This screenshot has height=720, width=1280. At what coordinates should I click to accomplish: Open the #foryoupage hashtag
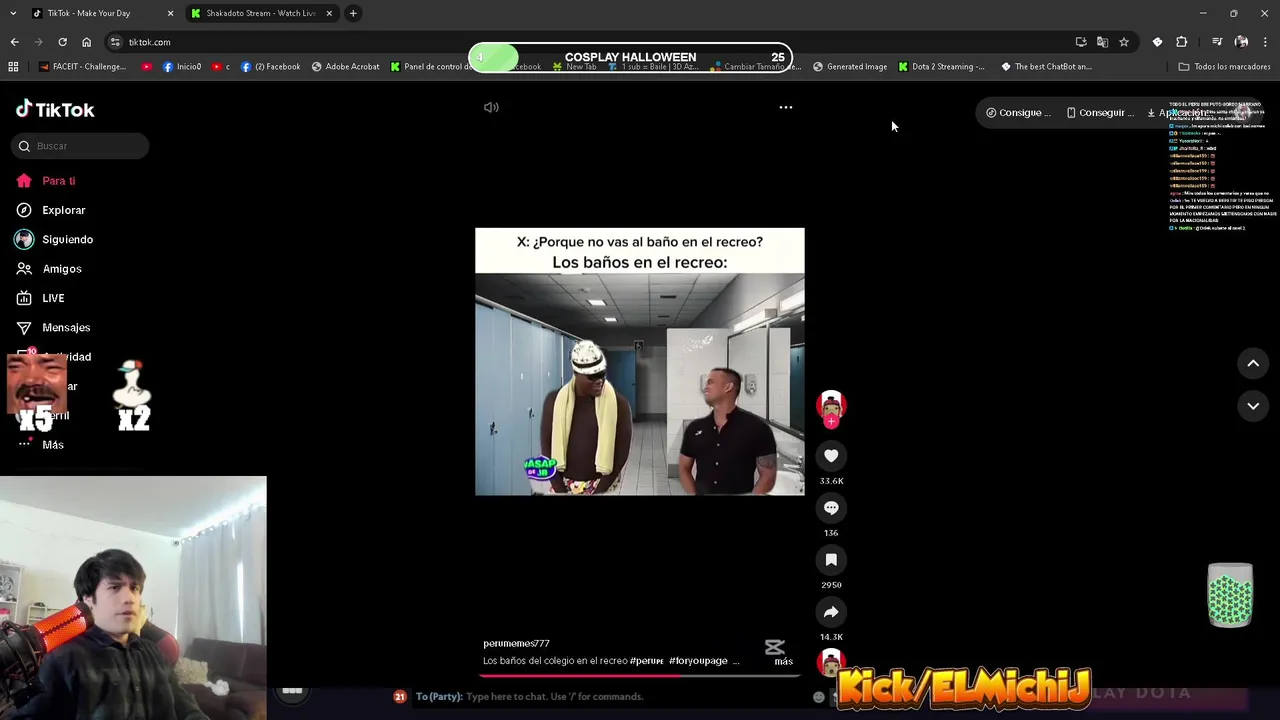point(698,661)
